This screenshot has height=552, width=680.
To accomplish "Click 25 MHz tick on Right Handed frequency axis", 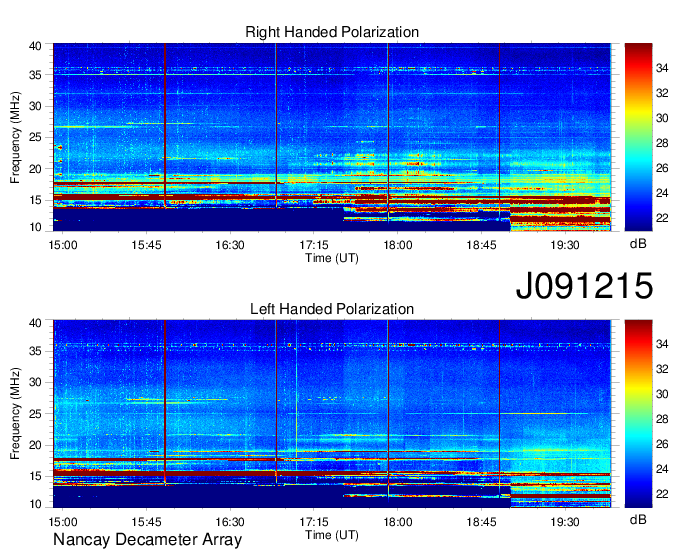I will coord(35,137).
